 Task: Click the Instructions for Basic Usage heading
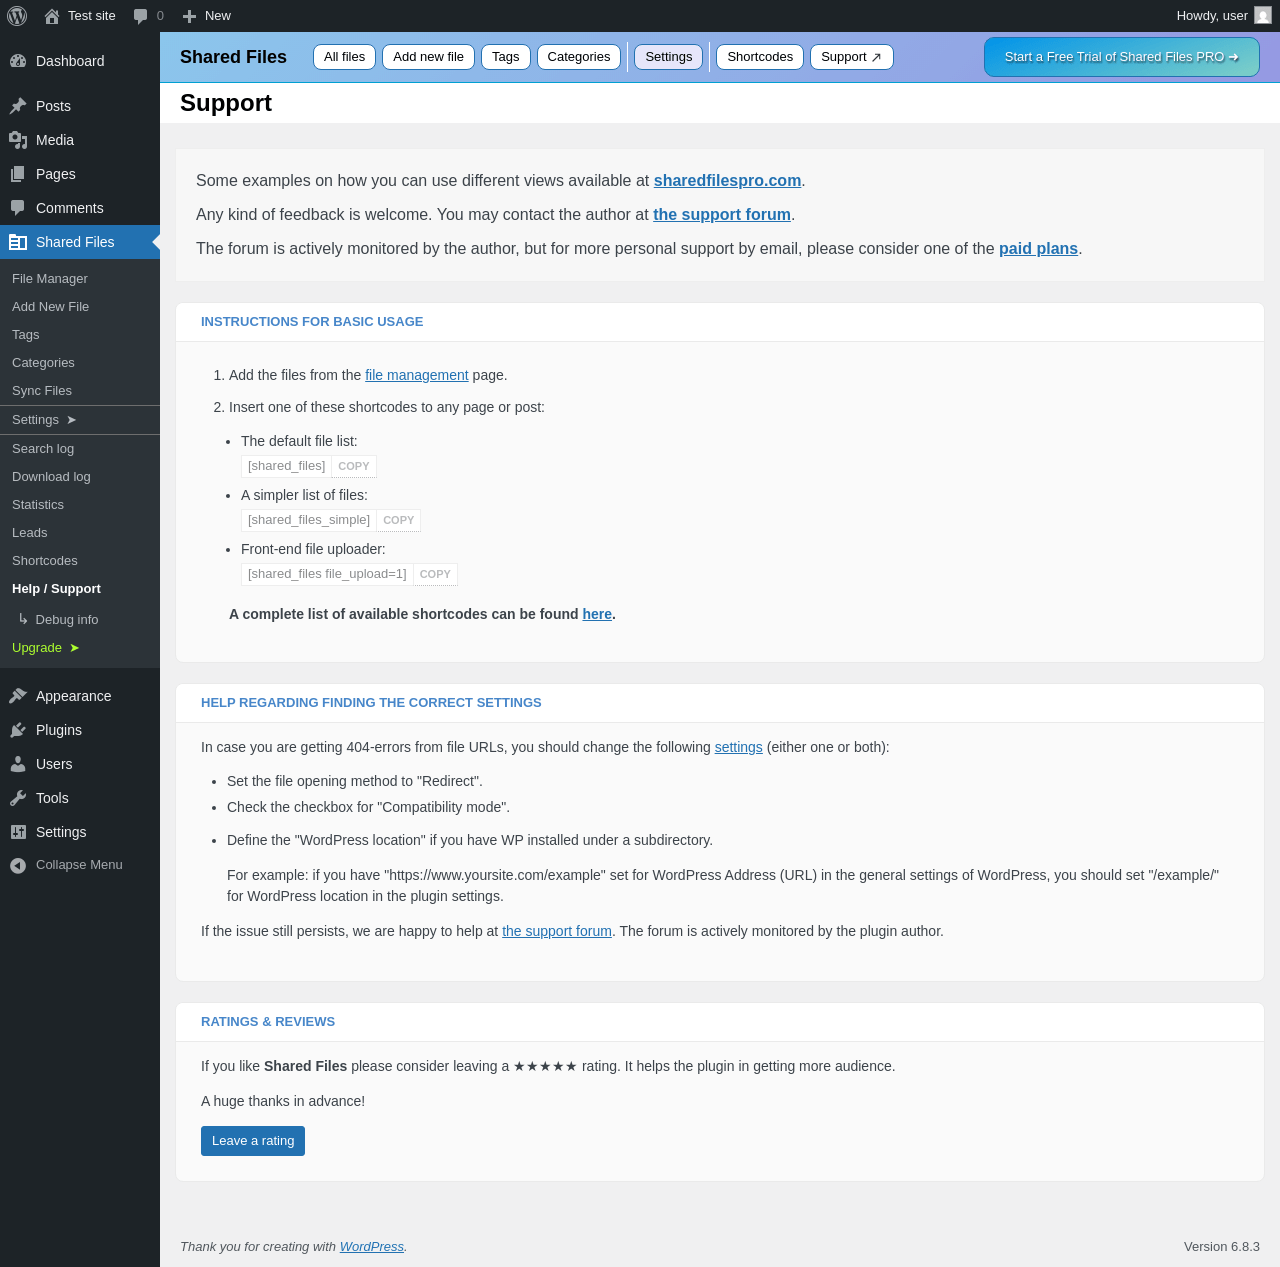coord(312,322)
